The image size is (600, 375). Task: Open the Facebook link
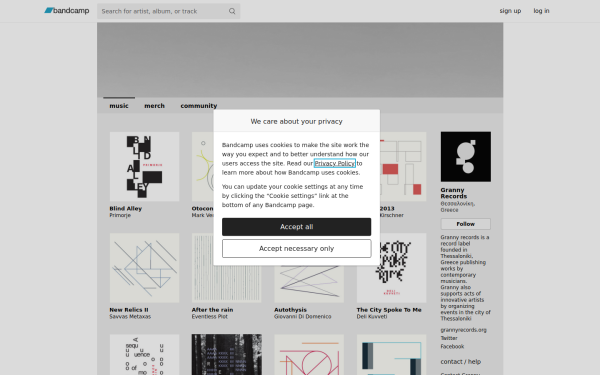tap(452, 347)
